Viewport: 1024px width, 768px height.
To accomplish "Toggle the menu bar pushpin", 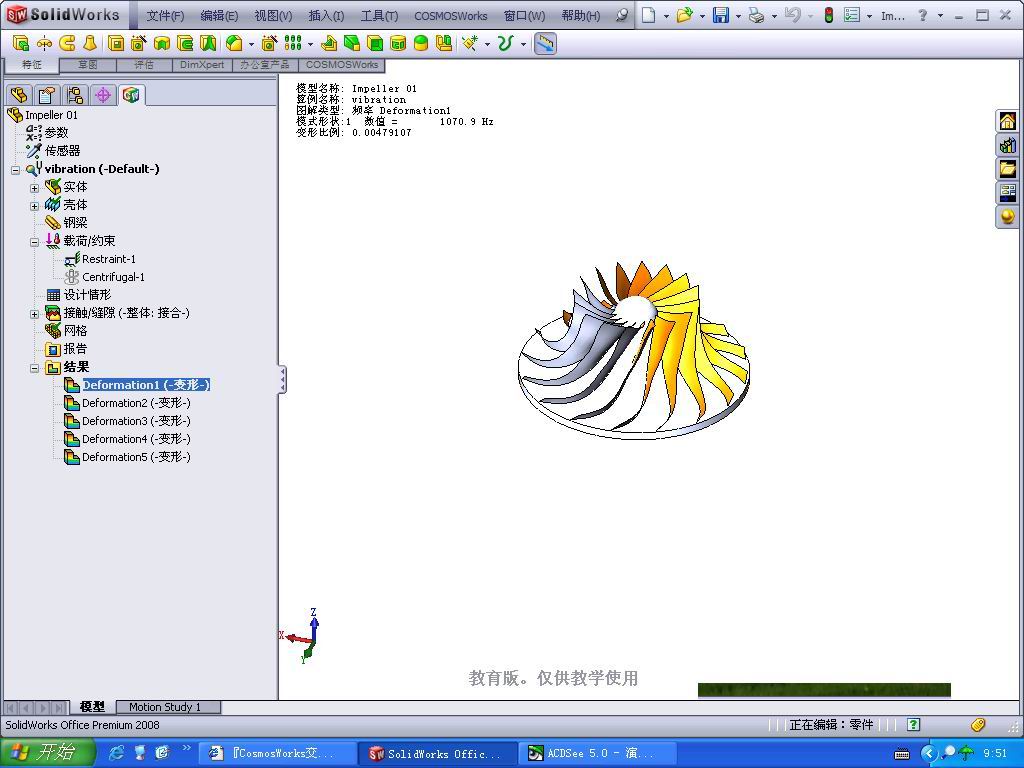I will 622,15.
